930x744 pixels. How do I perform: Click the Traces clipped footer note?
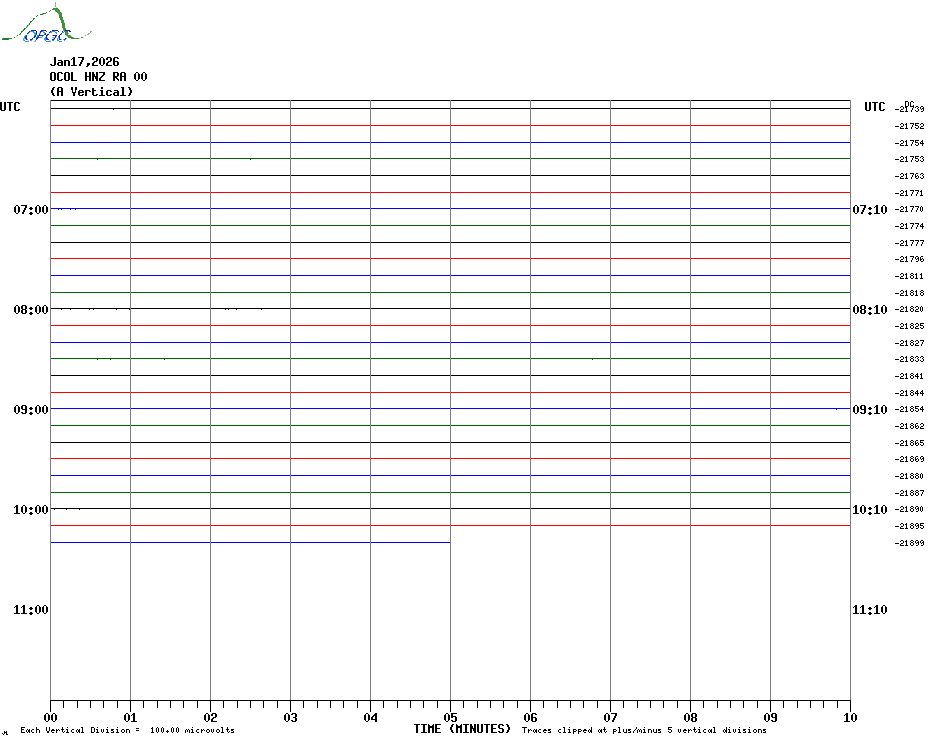(x=644, y=731)
